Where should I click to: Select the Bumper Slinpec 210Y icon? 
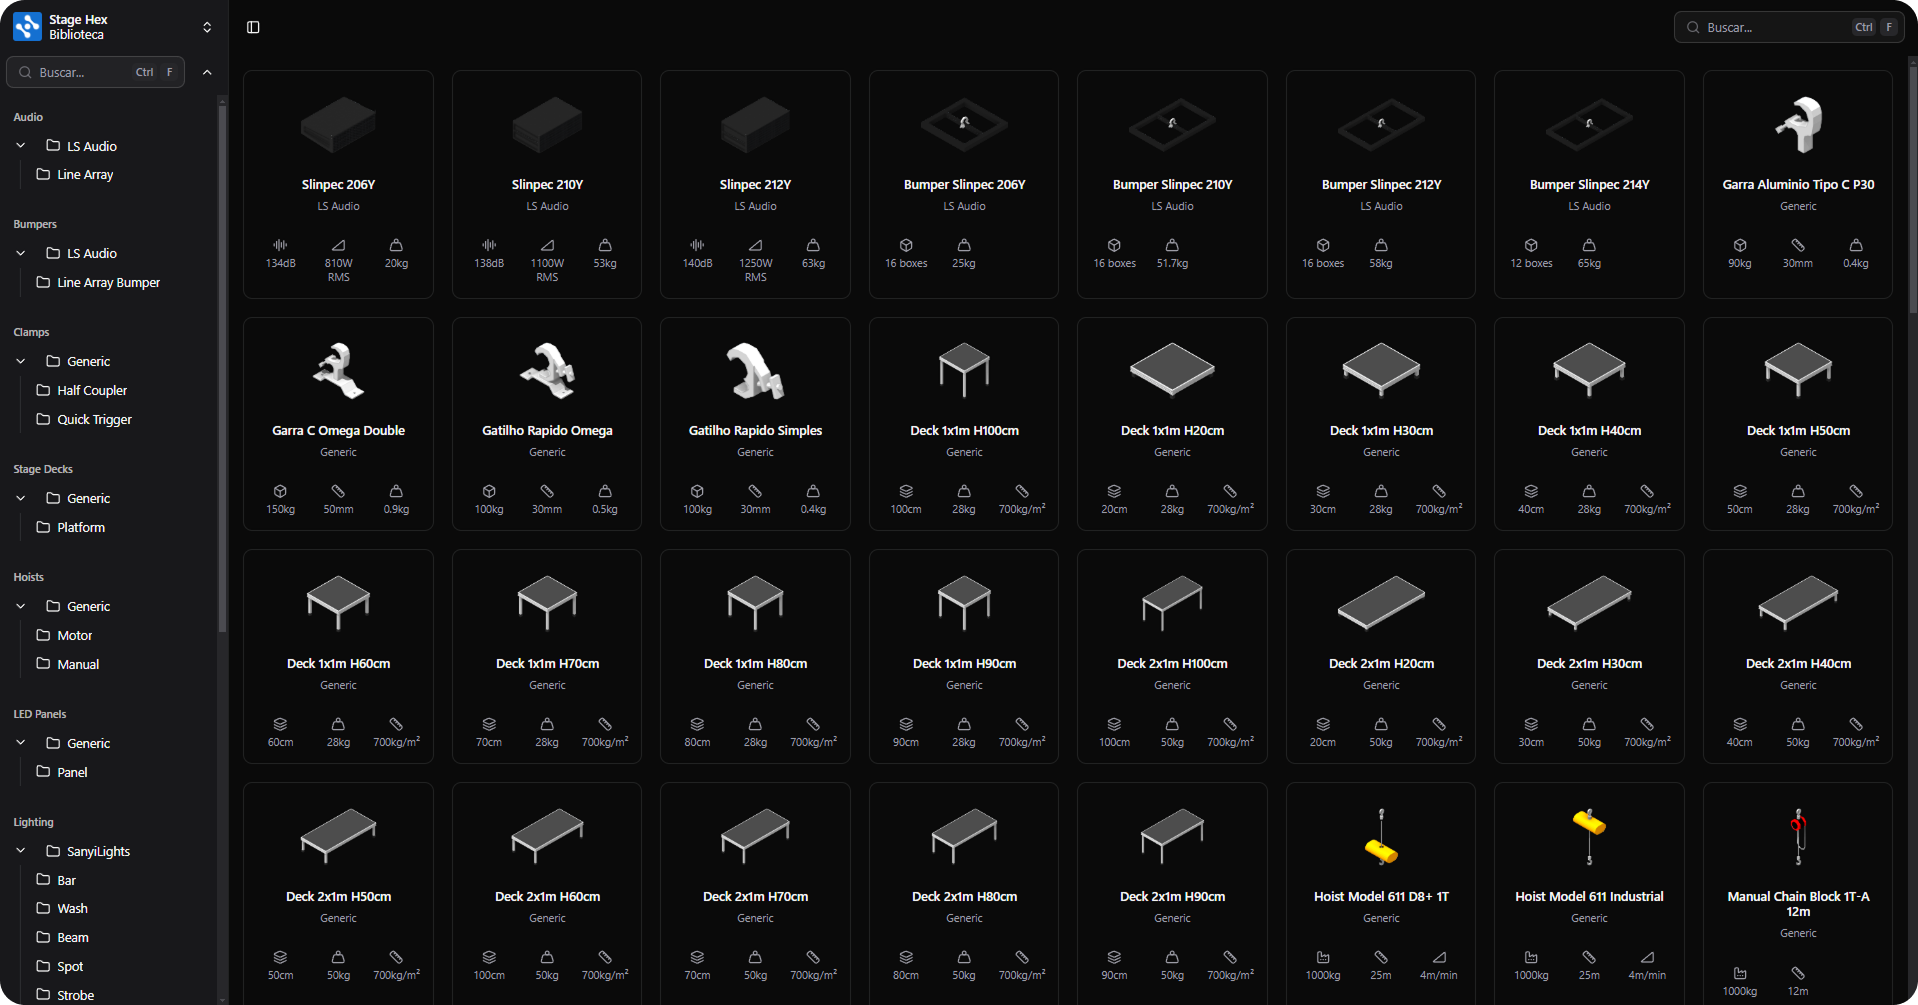1172,125
